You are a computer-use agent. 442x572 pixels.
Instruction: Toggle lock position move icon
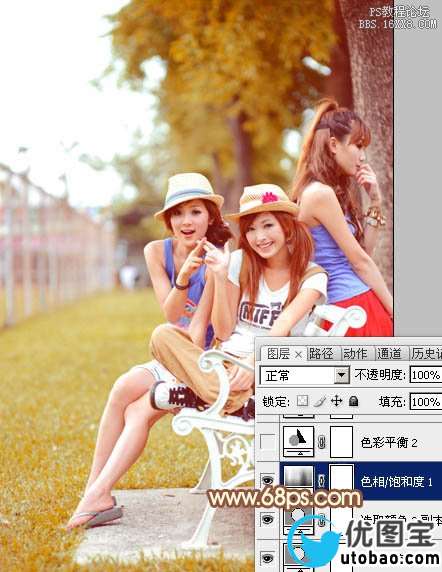click(x=336, y=401)
